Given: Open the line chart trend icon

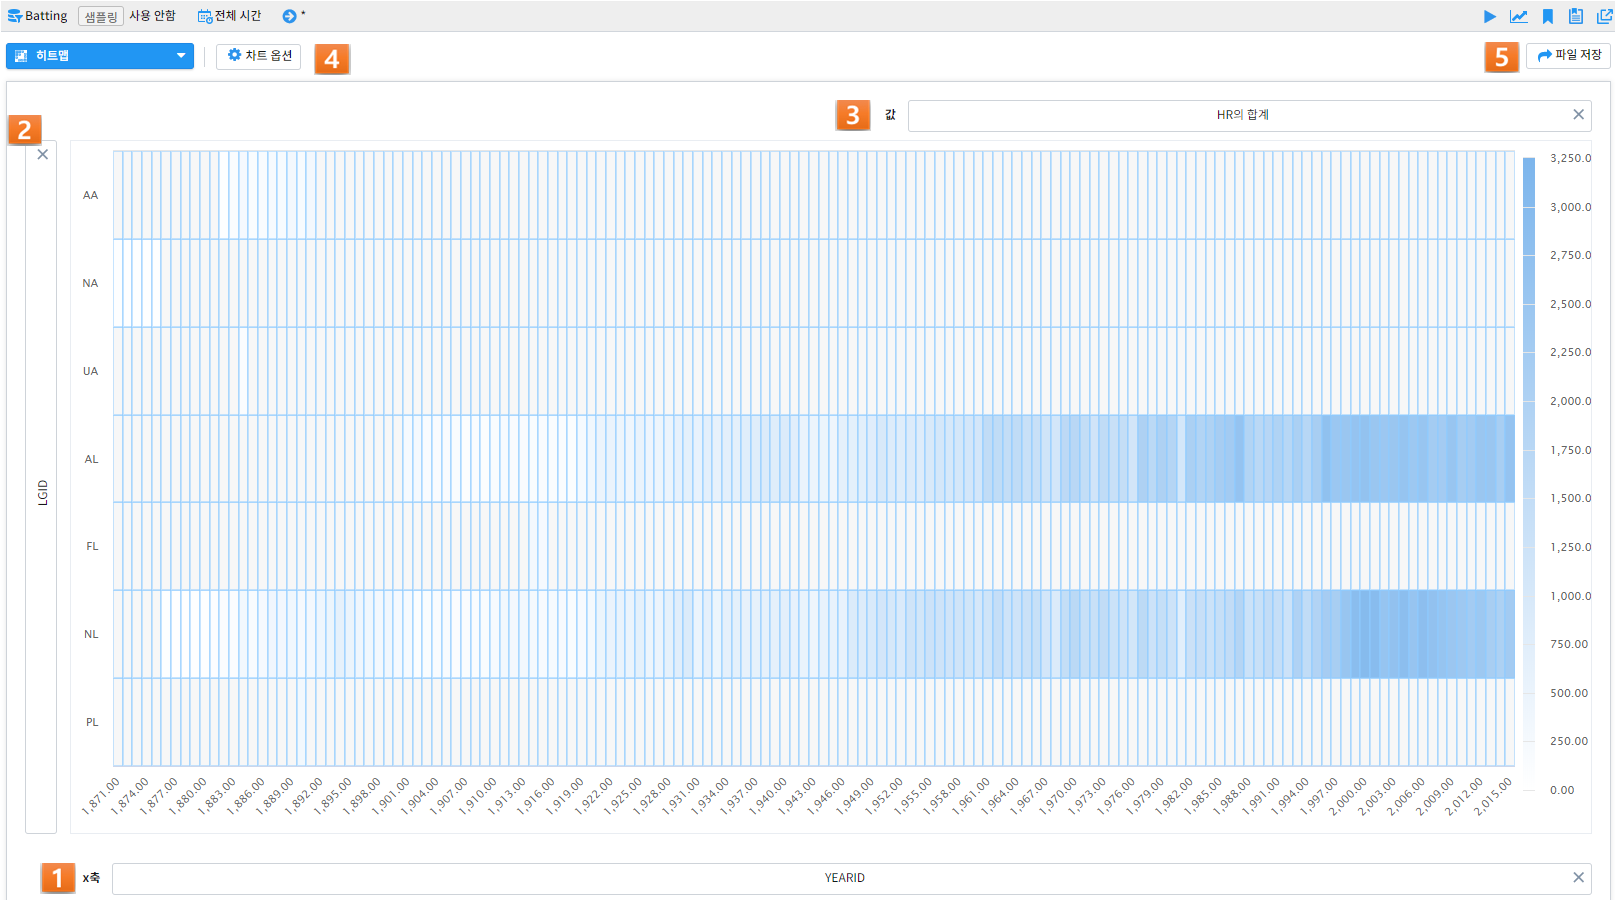Looking at the screenshot, I should pyautogui.click(x=1519, y=16).
